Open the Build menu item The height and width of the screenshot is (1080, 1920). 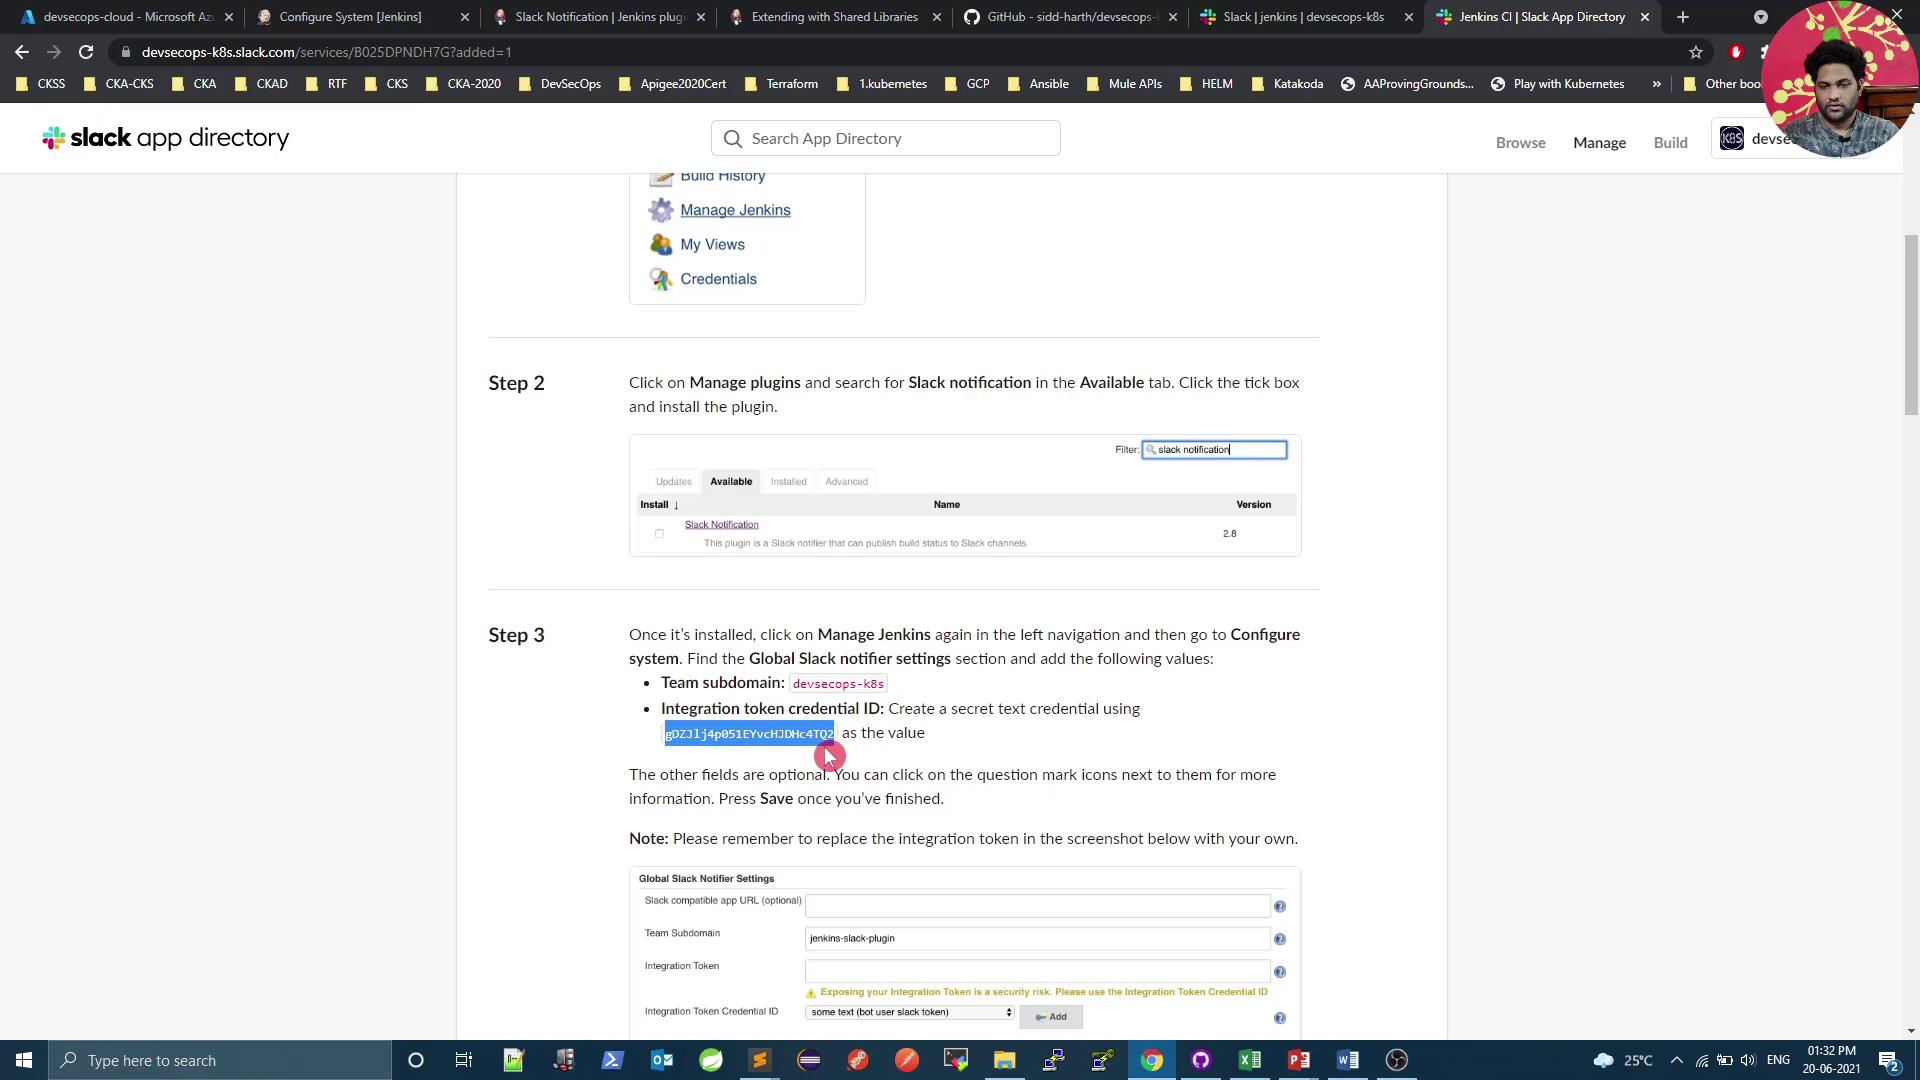click(1670, 143)
